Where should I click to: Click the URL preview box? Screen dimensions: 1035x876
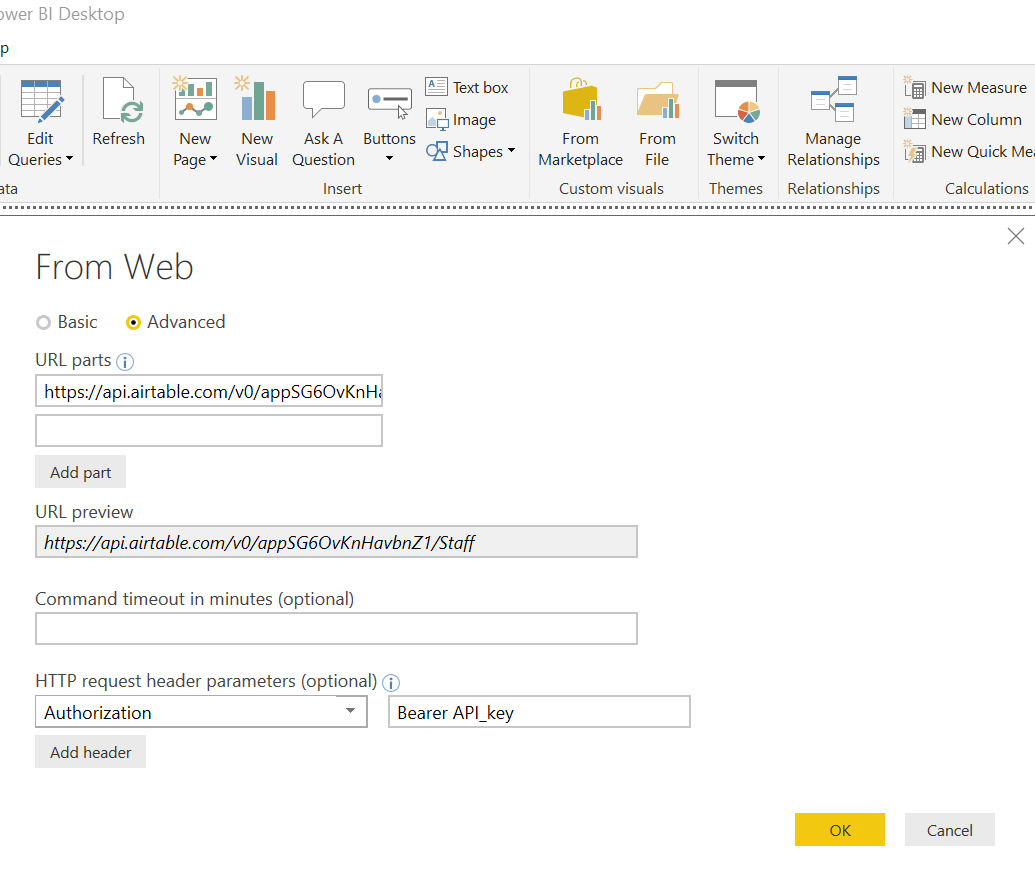(337, 542)
